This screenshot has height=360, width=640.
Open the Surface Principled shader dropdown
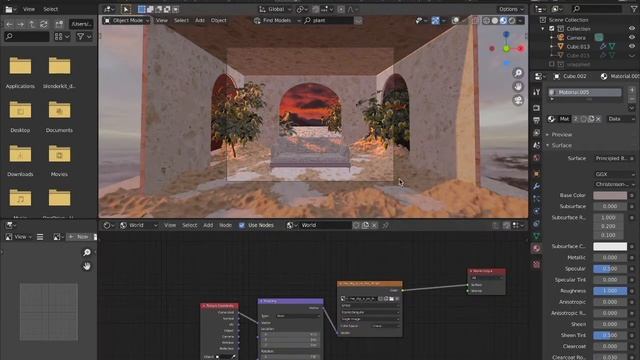pos(614,158)
